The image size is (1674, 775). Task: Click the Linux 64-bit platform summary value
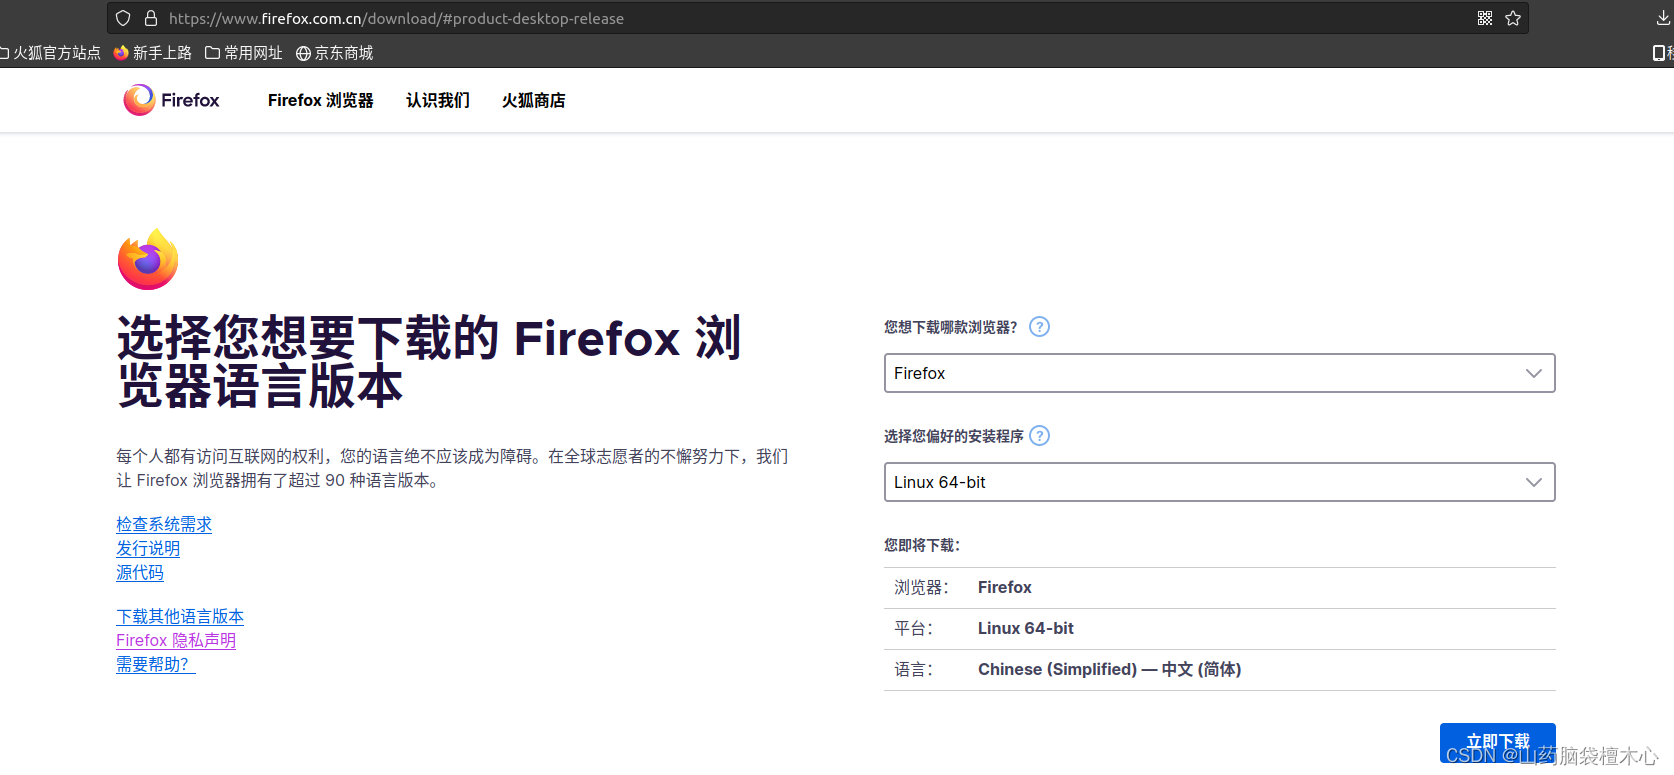click(1026, 628)
